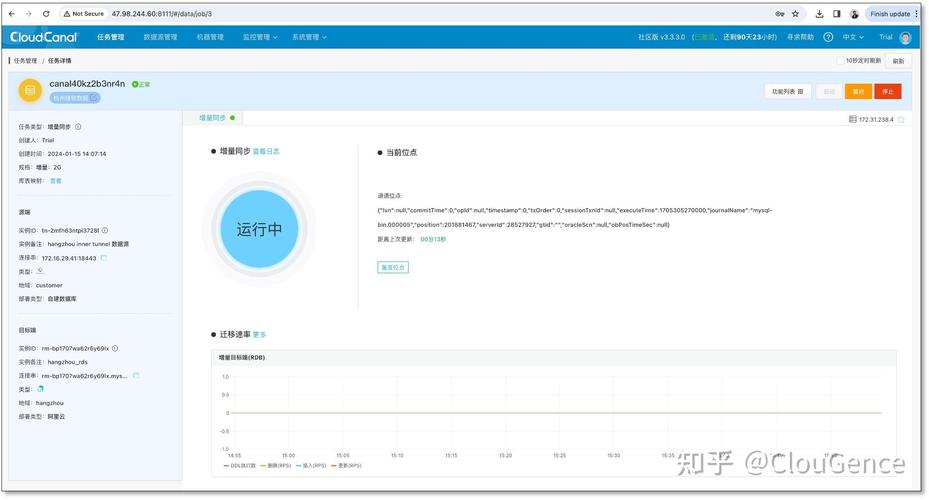Image resolution: width=929 pixels, height=500 pixels.
Task: Click the task name canal40kz2b3nr4n
Action: [x=87, y=84]
